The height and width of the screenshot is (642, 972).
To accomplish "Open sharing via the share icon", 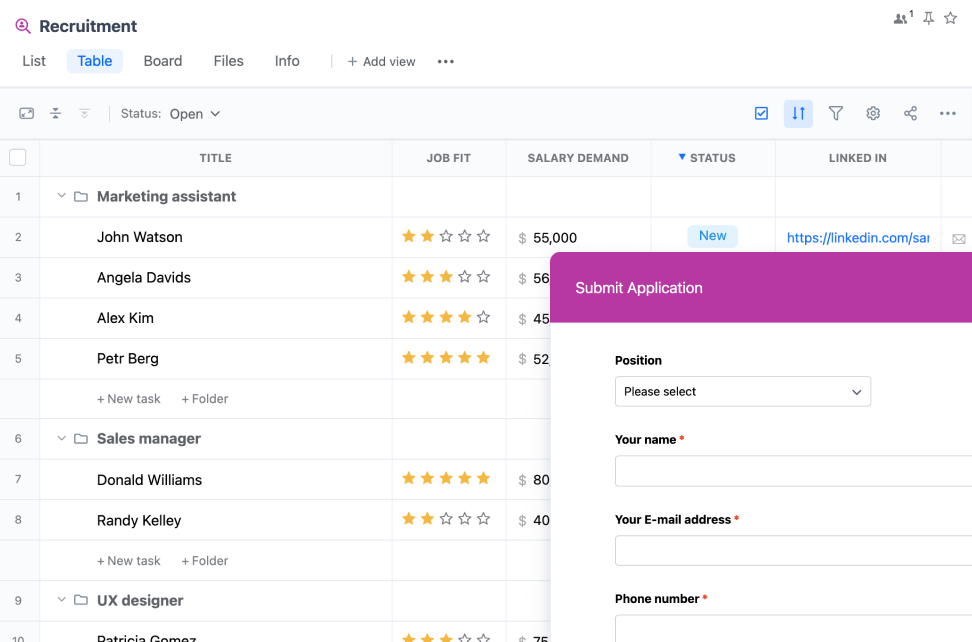I will 910,113.
